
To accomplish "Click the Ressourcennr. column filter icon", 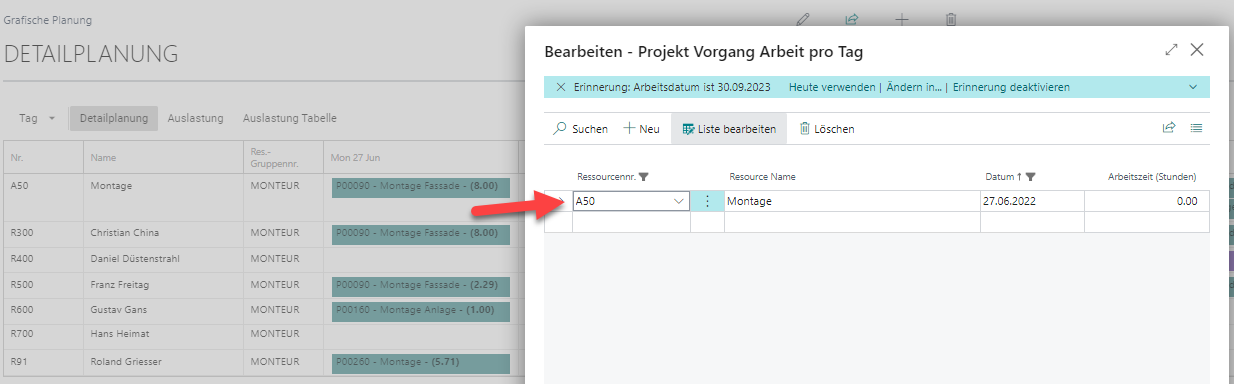I will tap(643, 177).
